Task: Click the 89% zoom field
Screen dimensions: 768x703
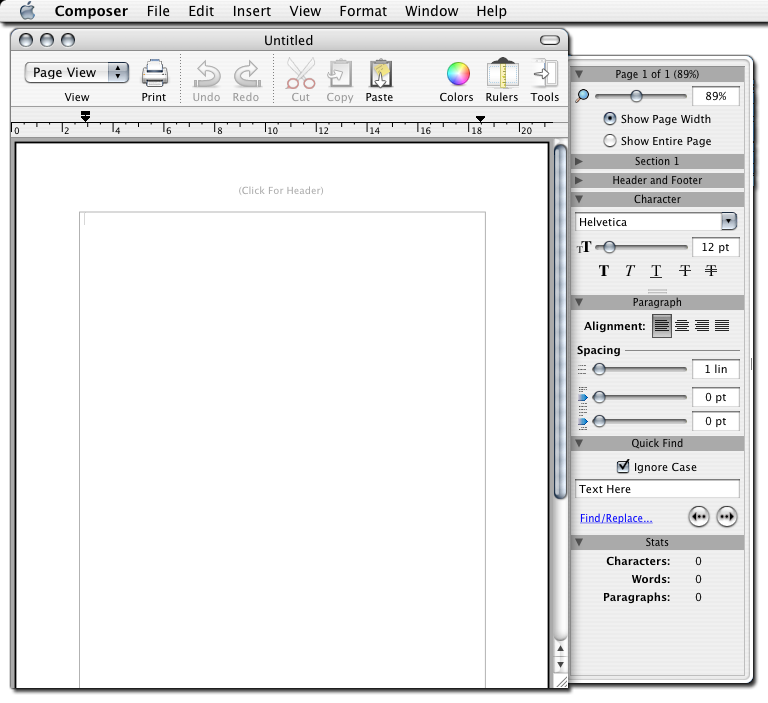Action: tap(716, 96)
